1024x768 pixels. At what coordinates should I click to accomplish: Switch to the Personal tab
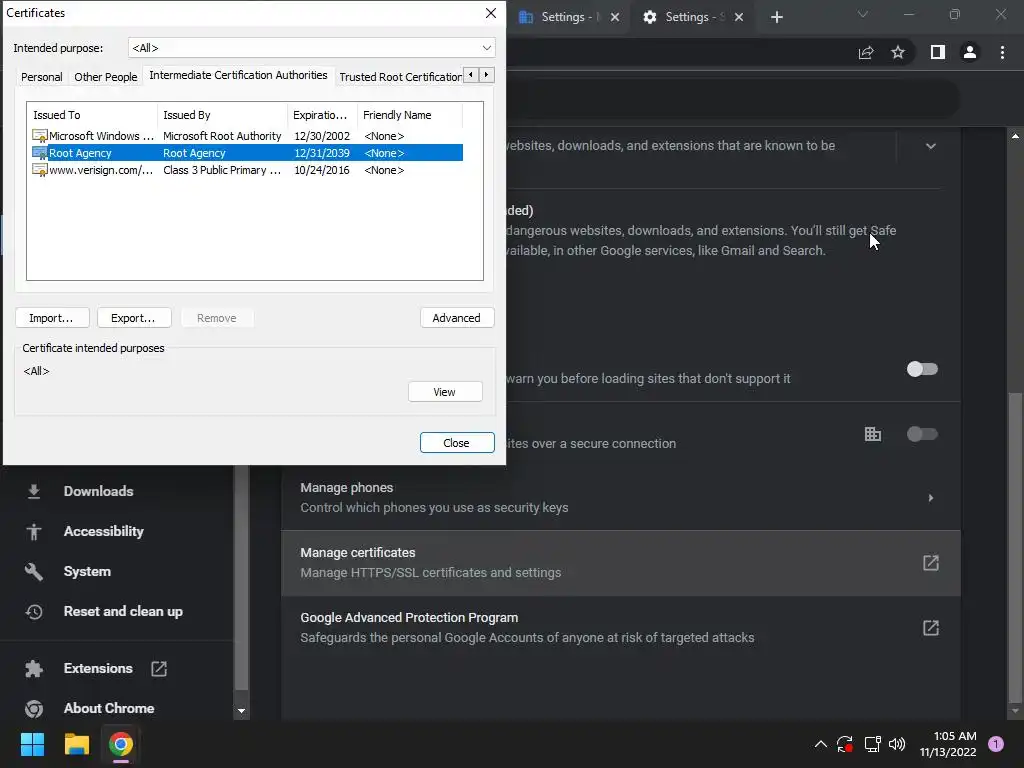[42, 77]
